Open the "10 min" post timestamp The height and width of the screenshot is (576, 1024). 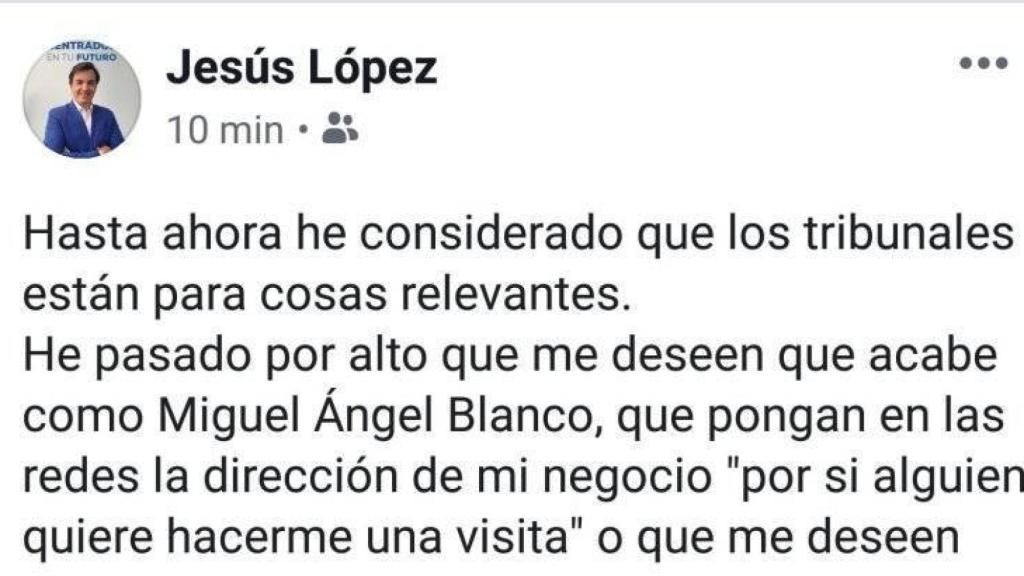225,131
